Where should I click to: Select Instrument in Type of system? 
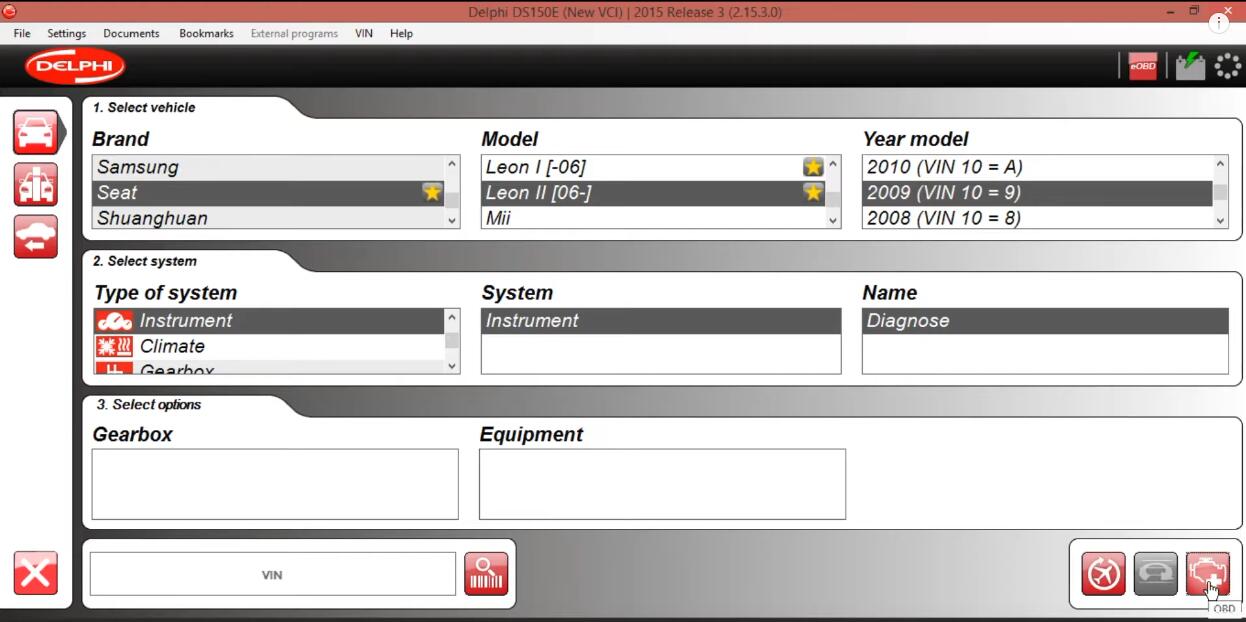point(268,321)
